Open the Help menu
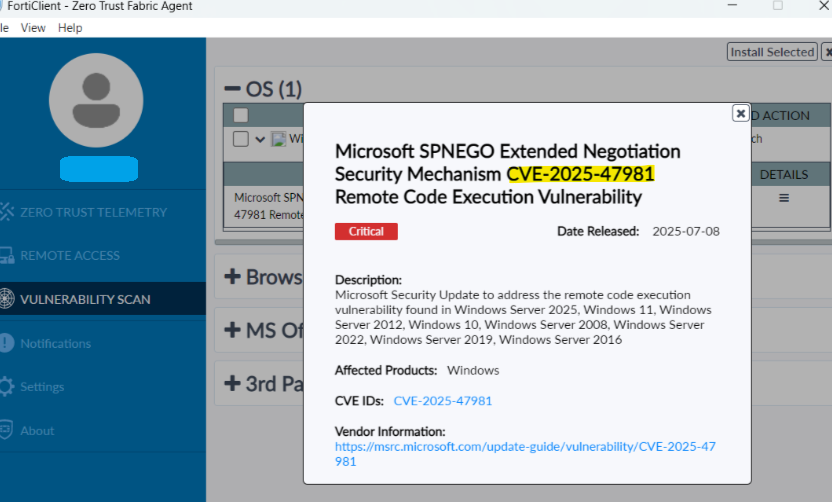The width and height of the screenshot is (832, 502). point(70,28)
